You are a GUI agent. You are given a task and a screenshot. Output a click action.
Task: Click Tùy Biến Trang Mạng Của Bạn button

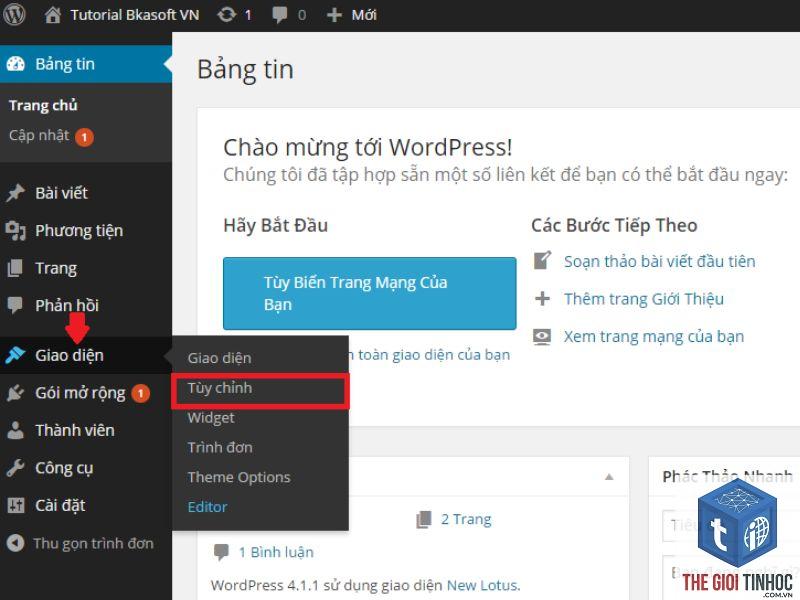(369, 293)
